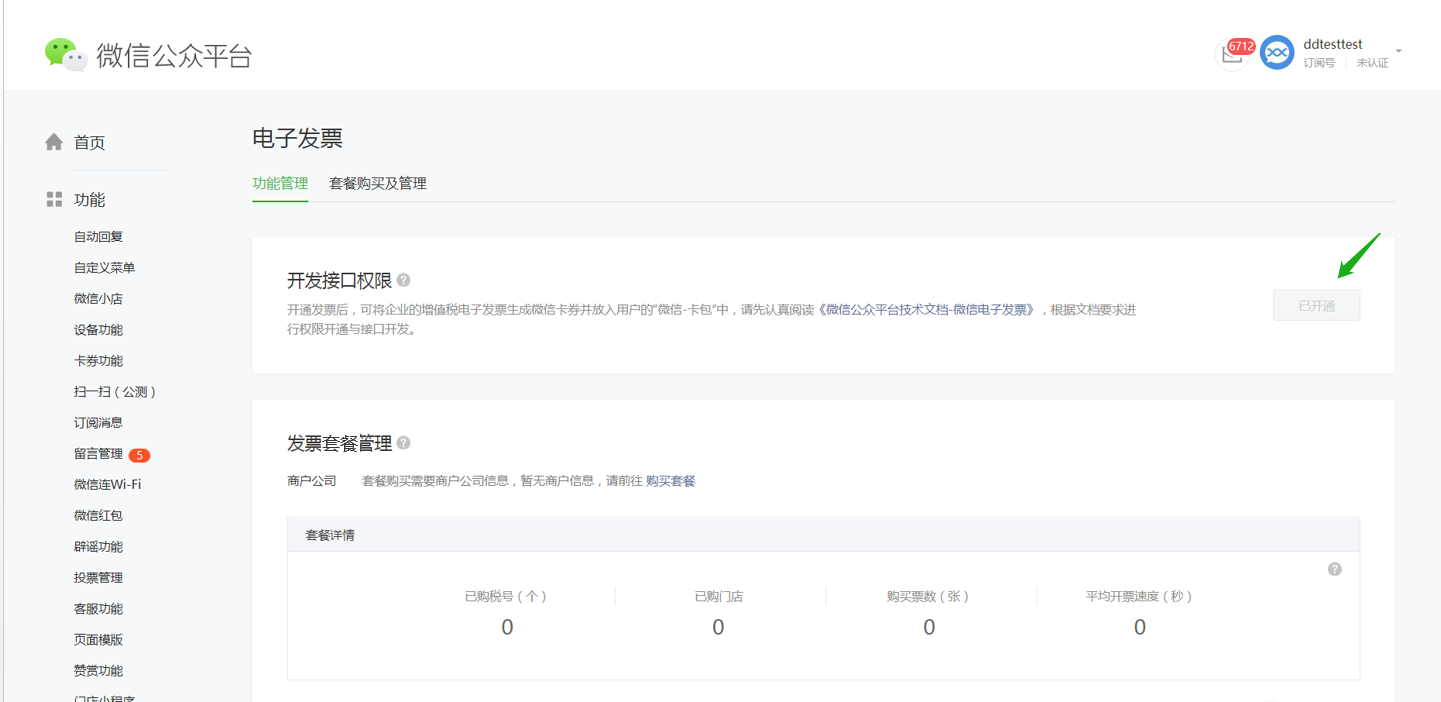Screen dimensions: 1441x702
Task: Click the 微信公众平台 title text
Action: (x=174, y=56)
